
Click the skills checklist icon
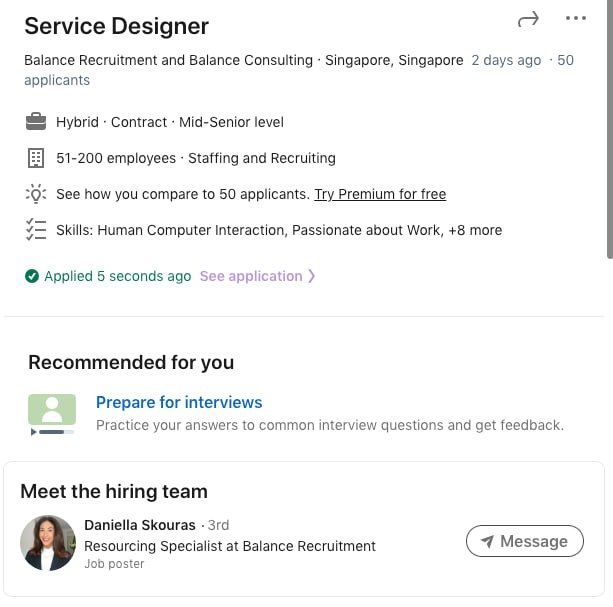coord(36,230)
